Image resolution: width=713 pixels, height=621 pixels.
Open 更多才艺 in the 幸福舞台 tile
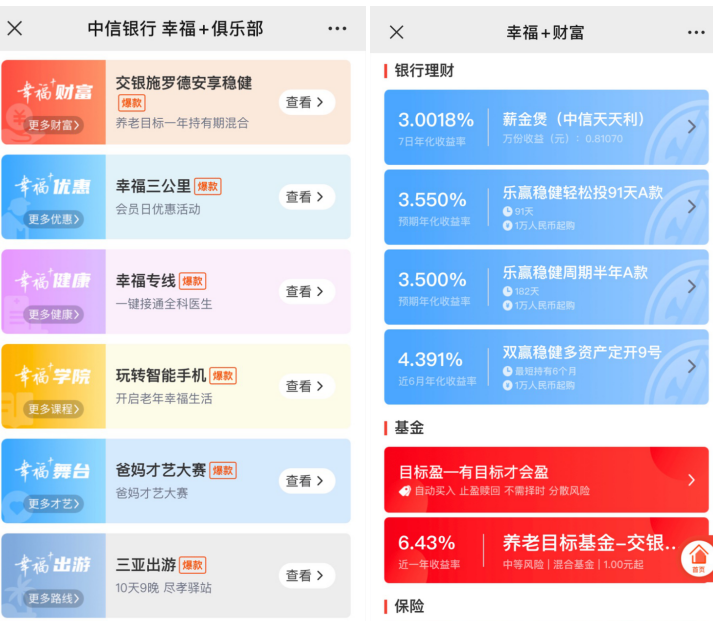point(54,504)
